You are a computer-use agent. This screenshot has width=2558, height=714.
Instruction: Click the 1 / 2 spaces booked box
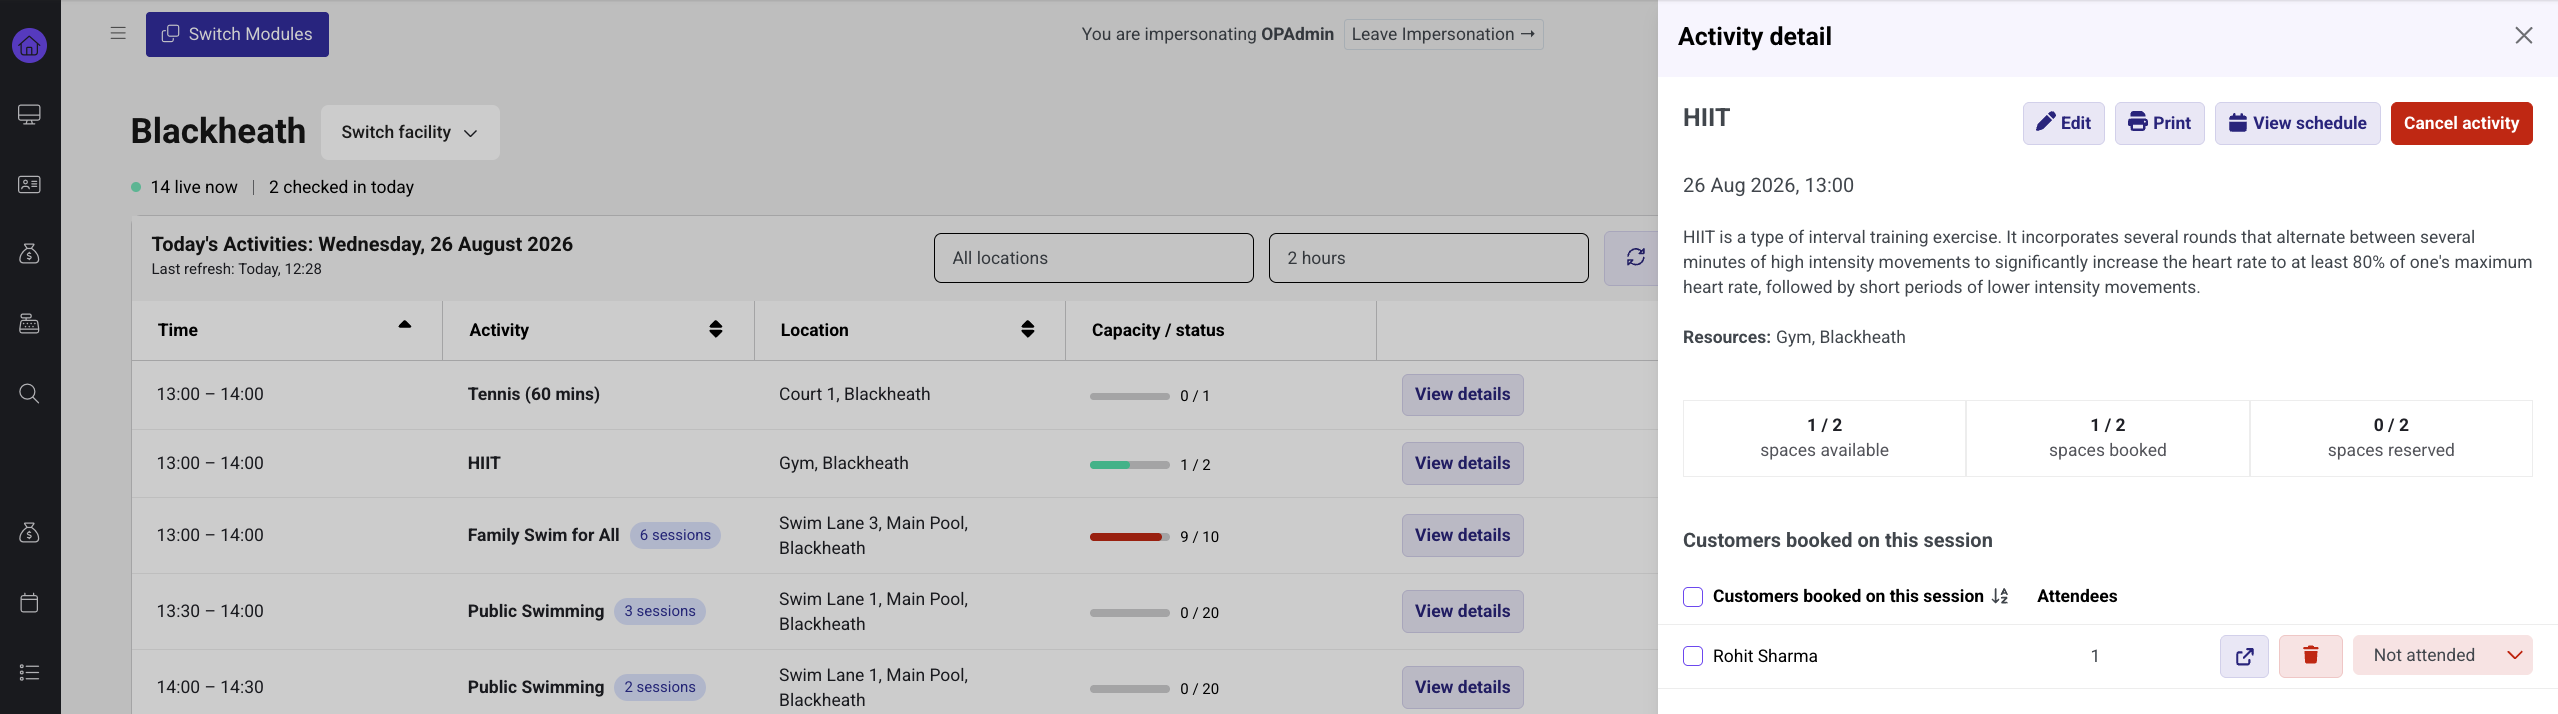(x=2107, y=438)
